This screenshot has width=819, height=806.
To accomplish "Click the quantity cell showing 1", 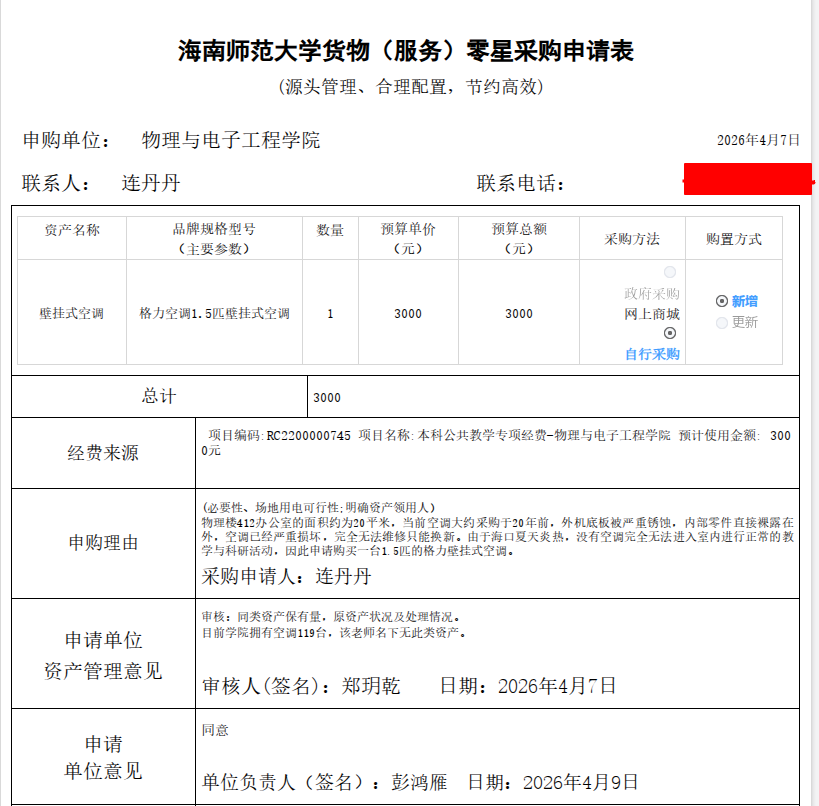I will pyautogui.click(x=331, y=314).
